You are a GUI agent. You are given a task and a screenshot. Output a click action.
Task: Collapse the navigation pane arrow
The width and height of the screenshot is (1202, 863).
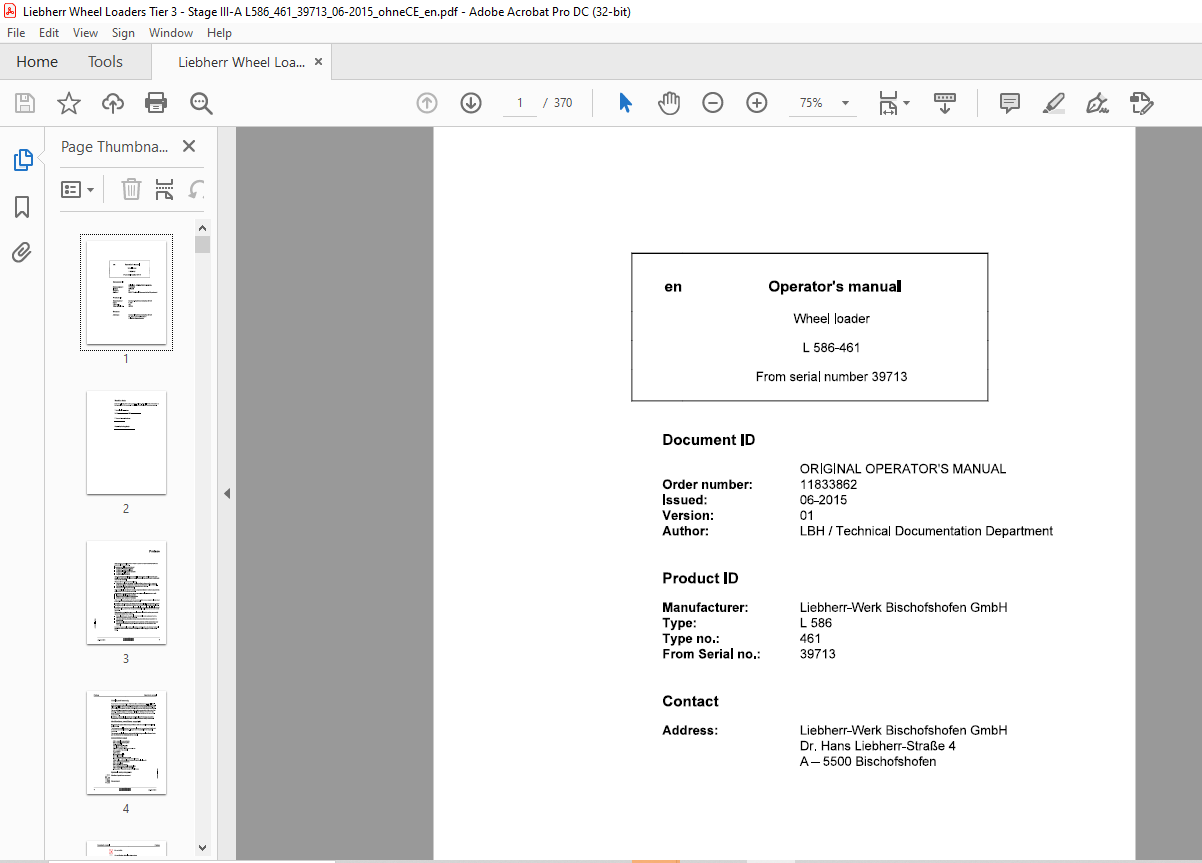pos(227,493)
